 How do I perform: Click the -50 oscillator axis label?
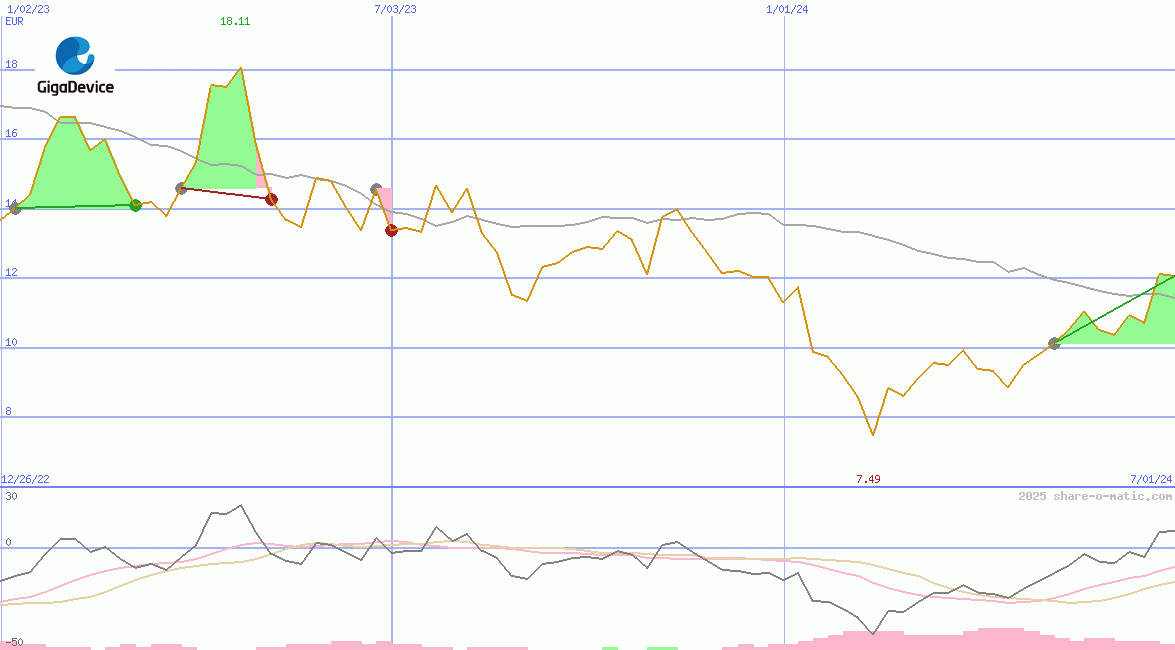tap(13, 641)
